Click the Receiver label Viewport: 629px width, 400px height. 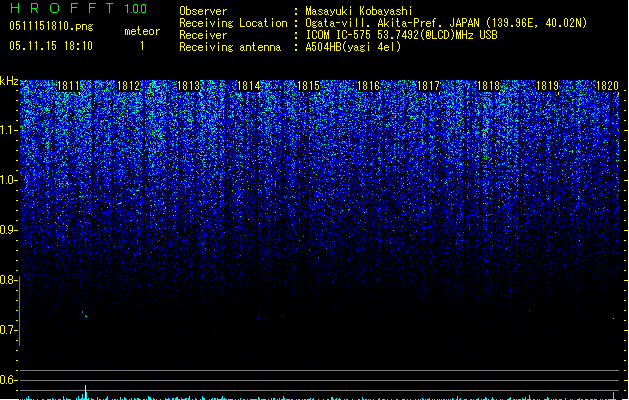pos(203,35)
